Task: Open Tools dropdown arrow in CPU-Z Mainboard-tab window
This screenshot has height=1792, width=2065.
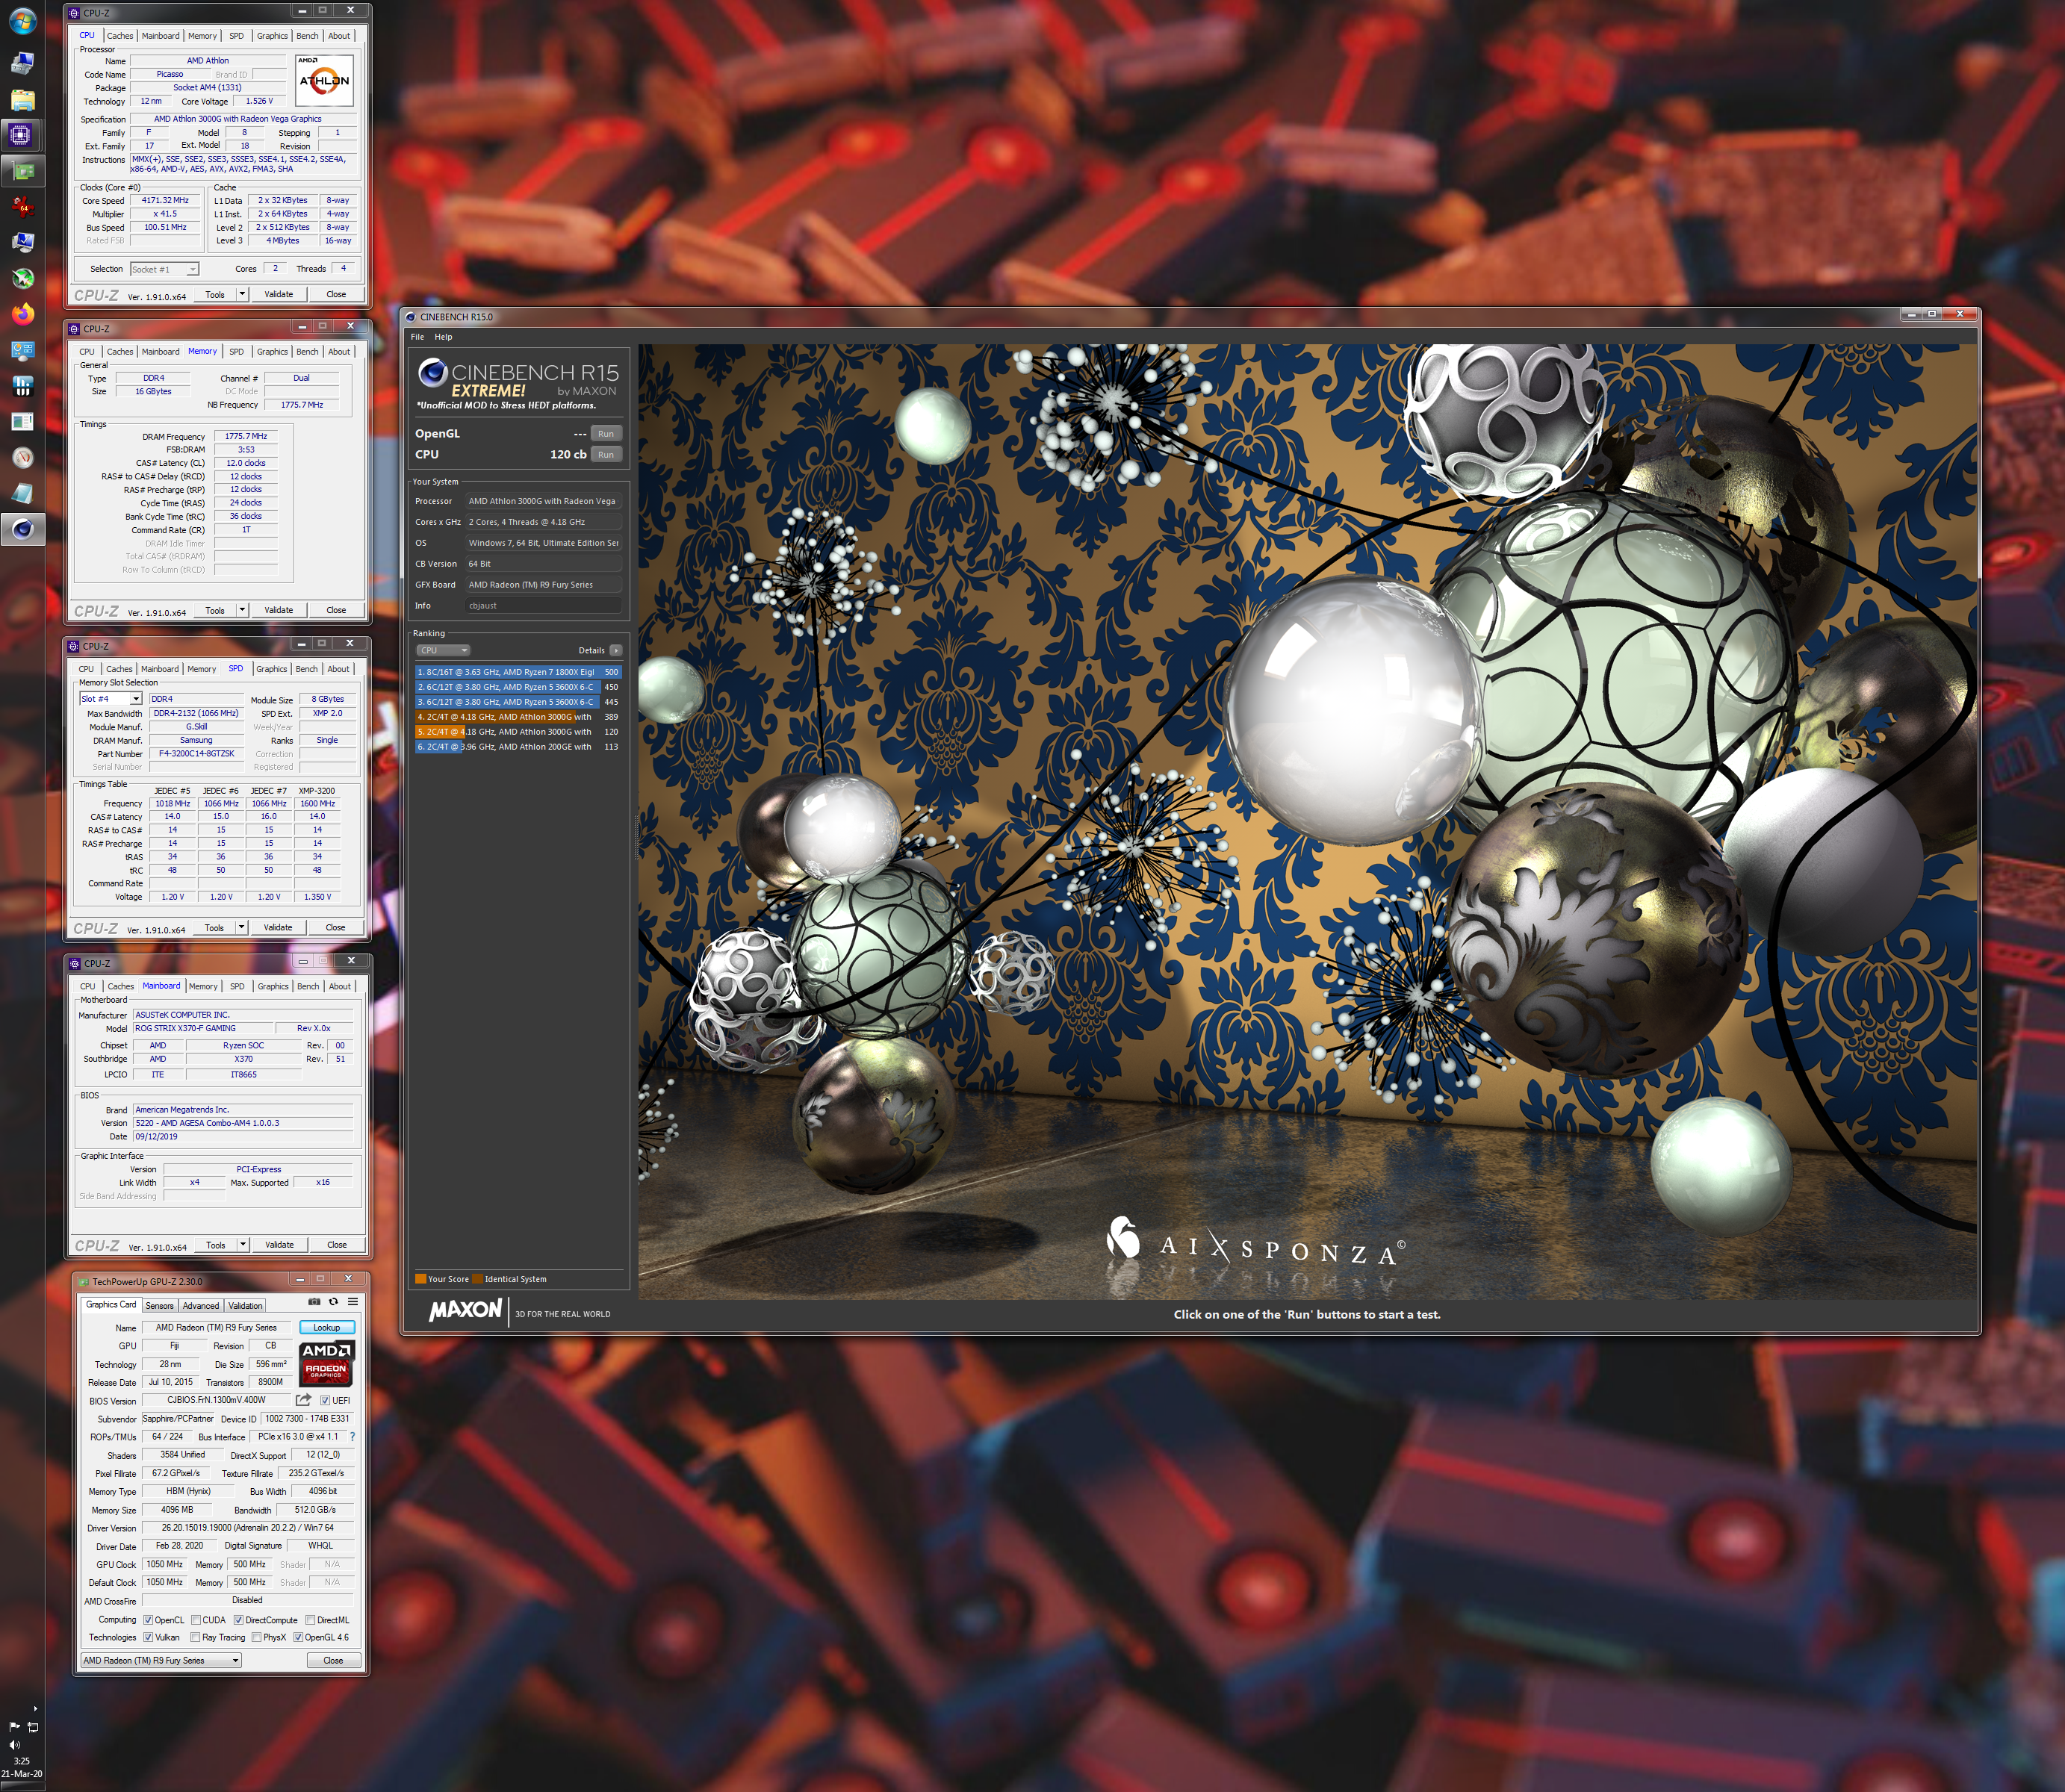Action: [243, 1245]
